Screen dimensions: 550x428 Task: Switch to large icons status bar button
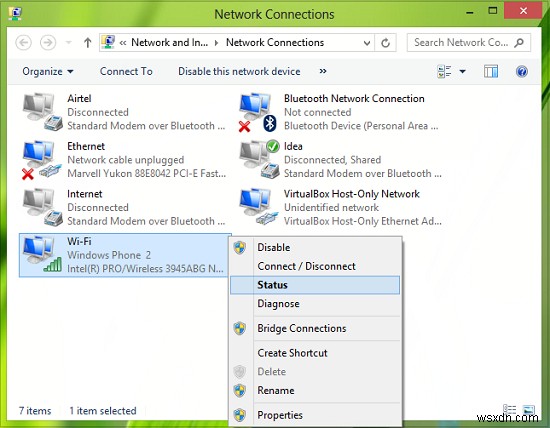click(x=528, y=409)
